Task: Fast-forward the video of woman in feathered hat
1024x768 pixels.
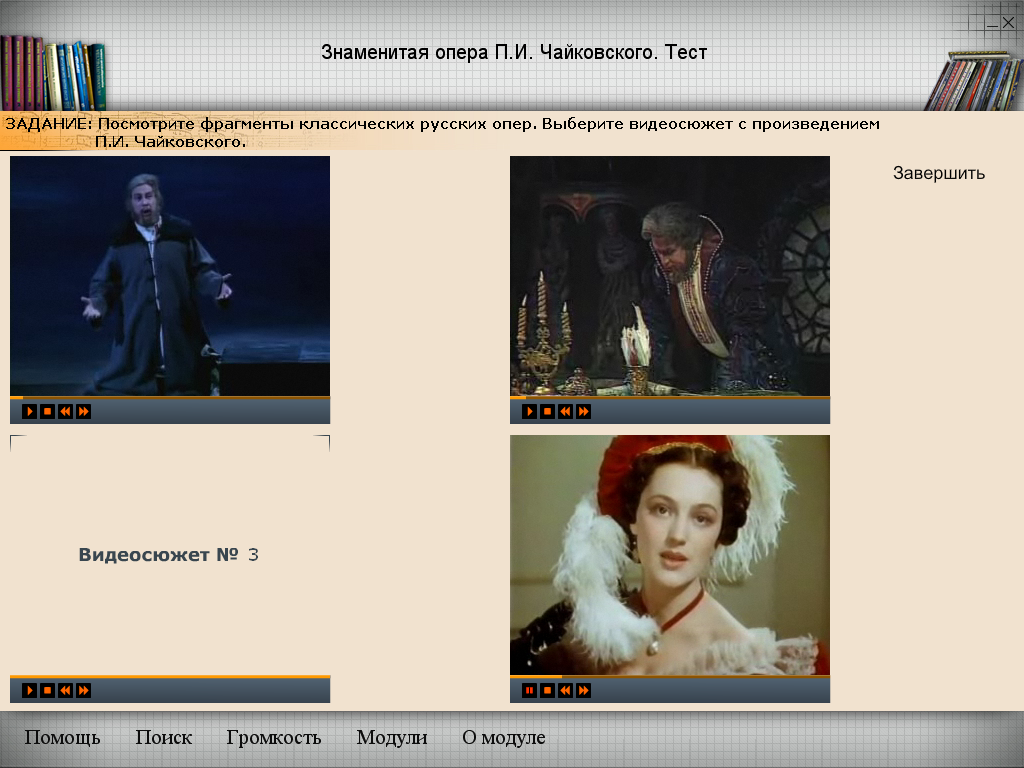Action: click(584, 690)
